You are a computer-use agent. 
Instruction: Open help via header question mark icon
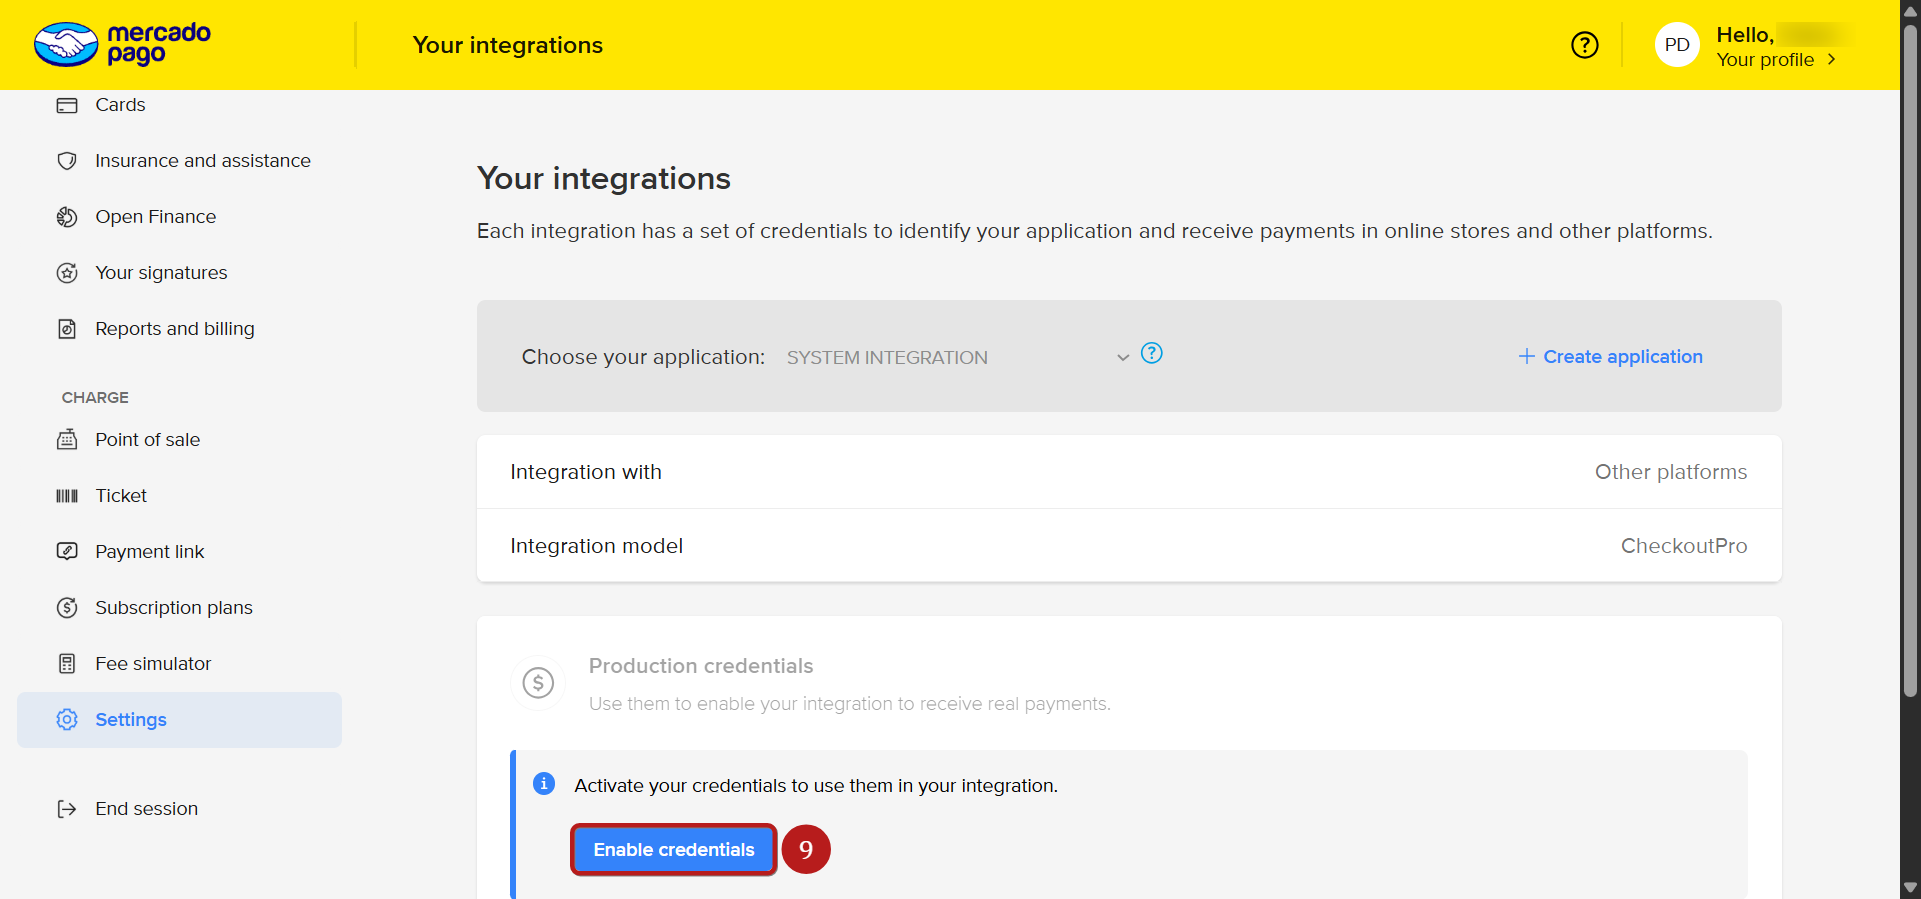1584,45
